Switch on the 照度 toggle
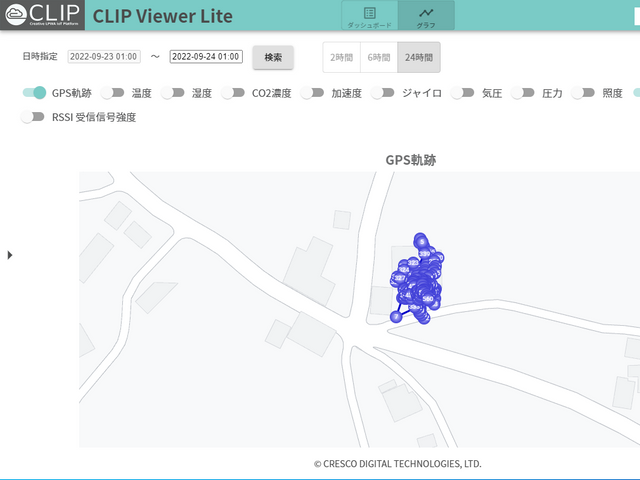The width and height of the screenshot is (640, 480). [x=583, y=93]
